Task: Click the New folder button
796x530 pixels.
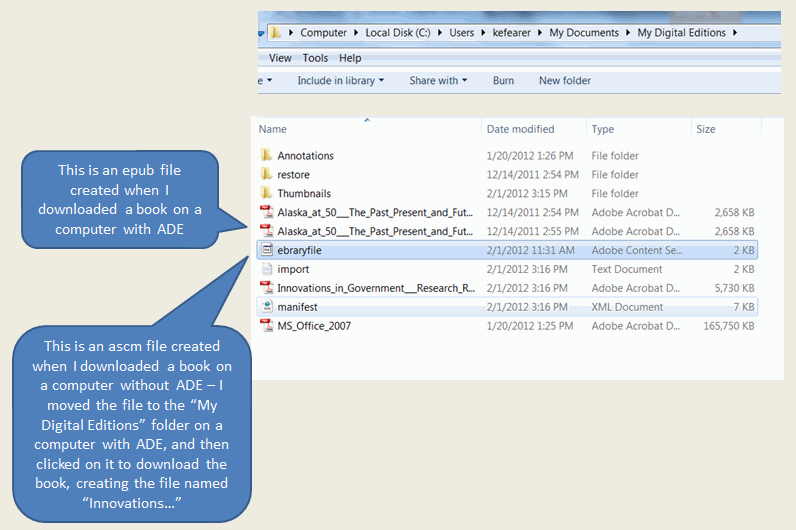Action: point(564,81)
